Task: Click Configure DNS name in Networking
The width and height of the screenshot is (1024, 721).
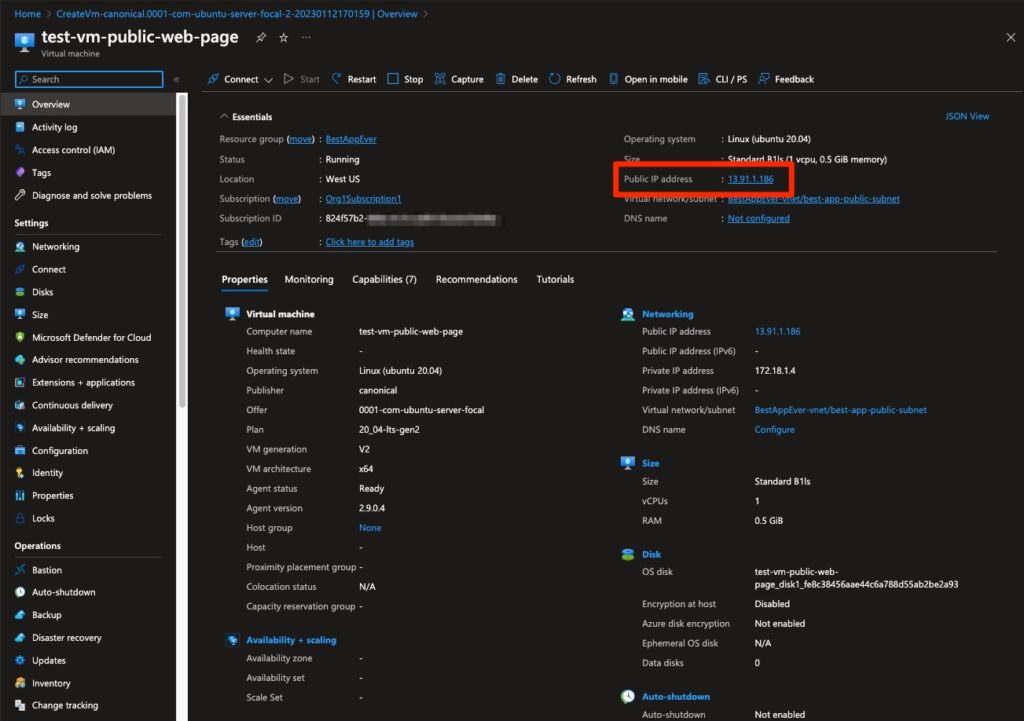Action: [x=775, y=430]
